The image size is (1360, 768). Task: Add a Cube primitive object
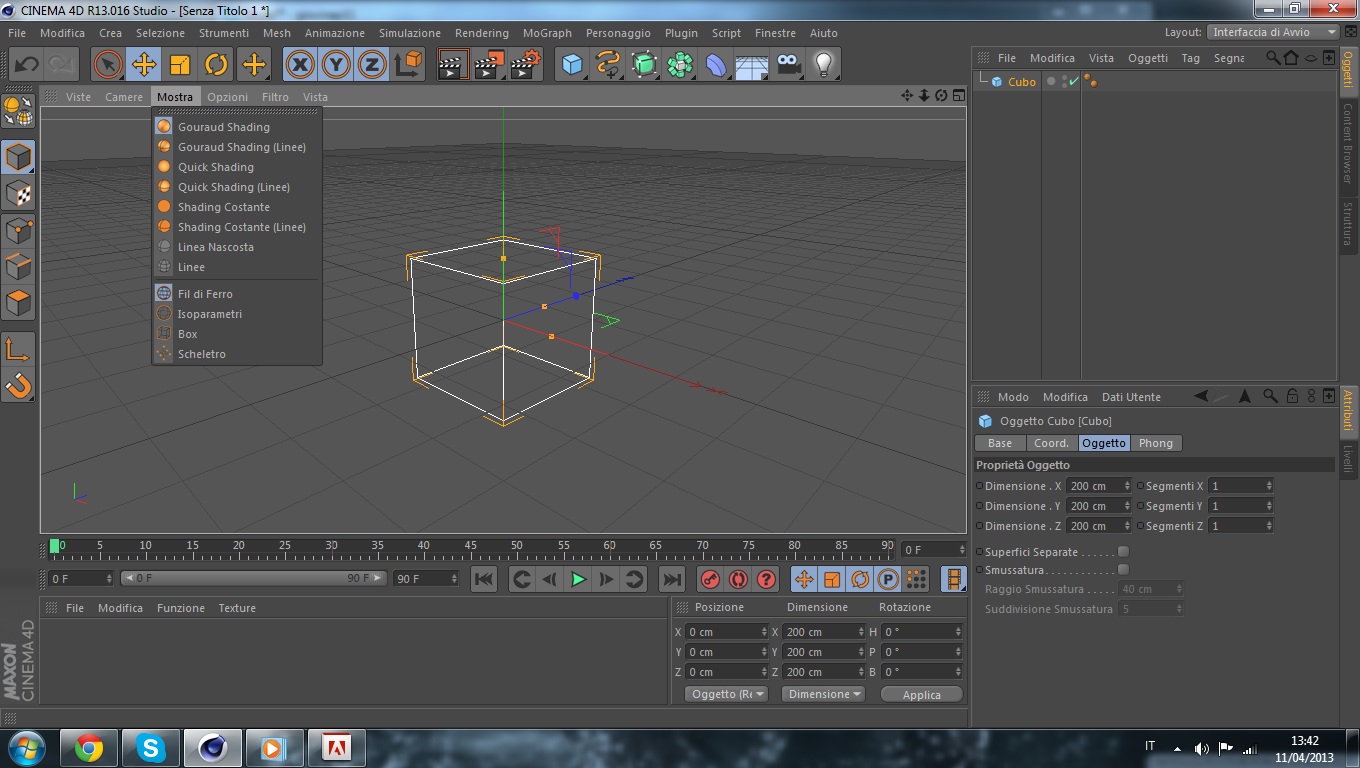[x=572, y=65]
